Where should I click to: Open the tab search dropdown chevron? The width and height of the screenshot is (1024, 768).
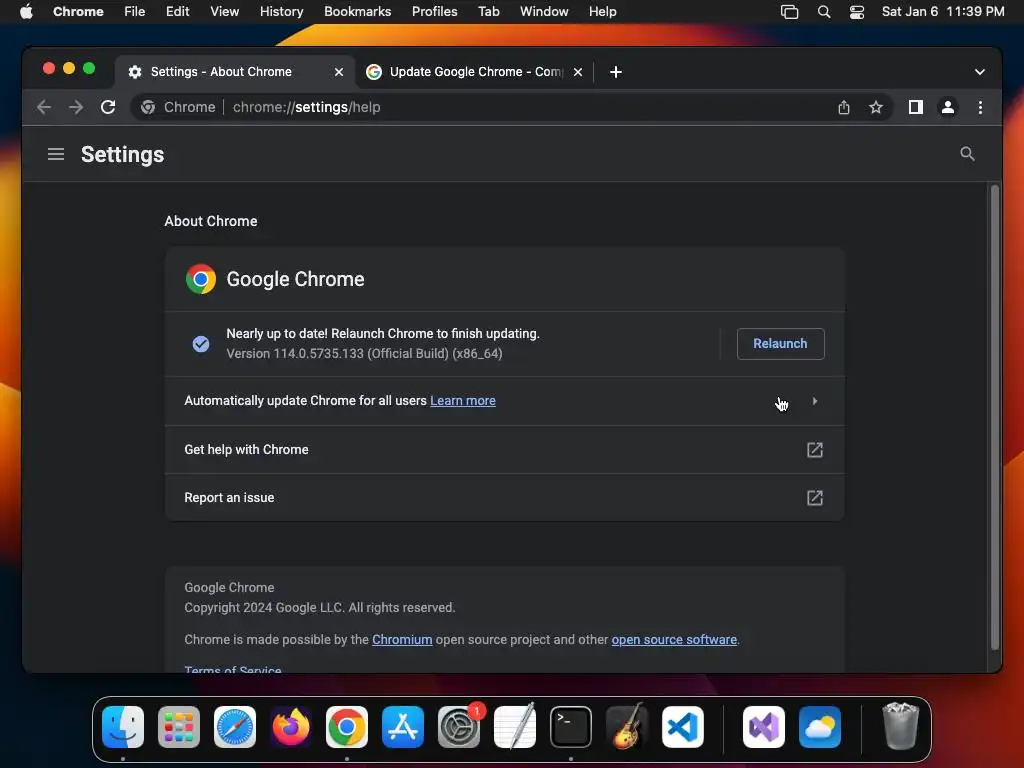click(x=980, y=72)
